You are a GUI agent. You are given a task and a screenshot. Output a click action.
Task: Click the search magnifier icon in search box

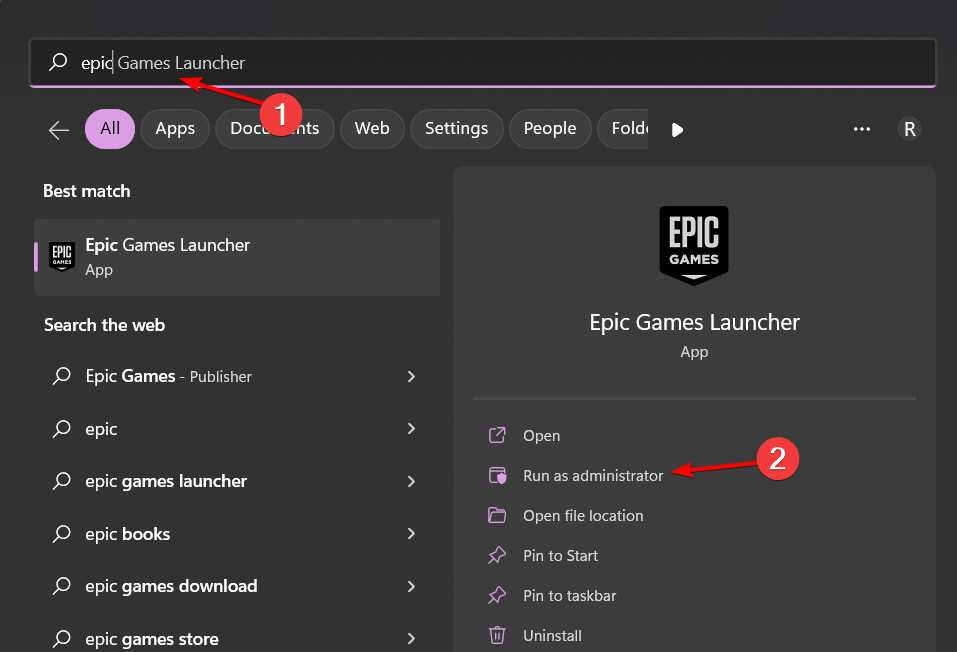58,62
